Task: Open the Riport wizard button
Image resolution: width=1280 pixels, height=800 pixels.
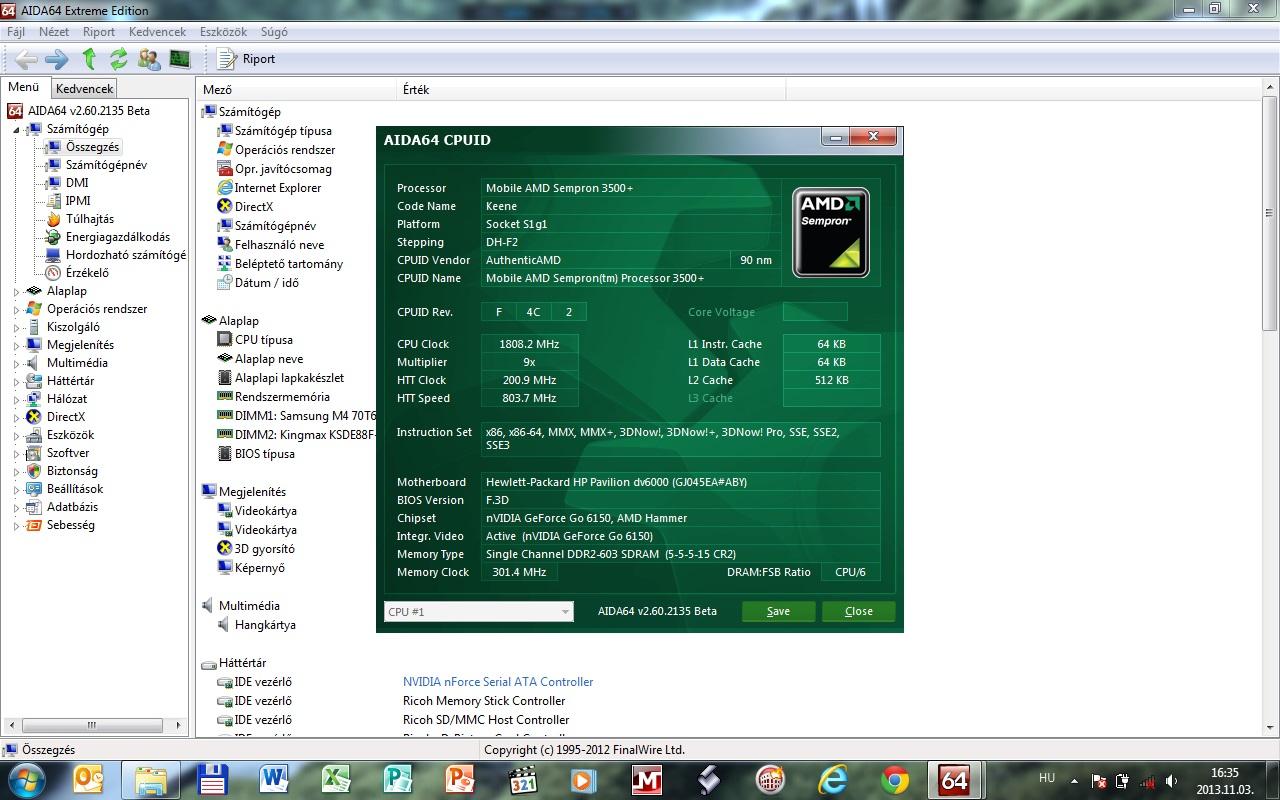Action: pyautogui.click(x=247, y=59)
